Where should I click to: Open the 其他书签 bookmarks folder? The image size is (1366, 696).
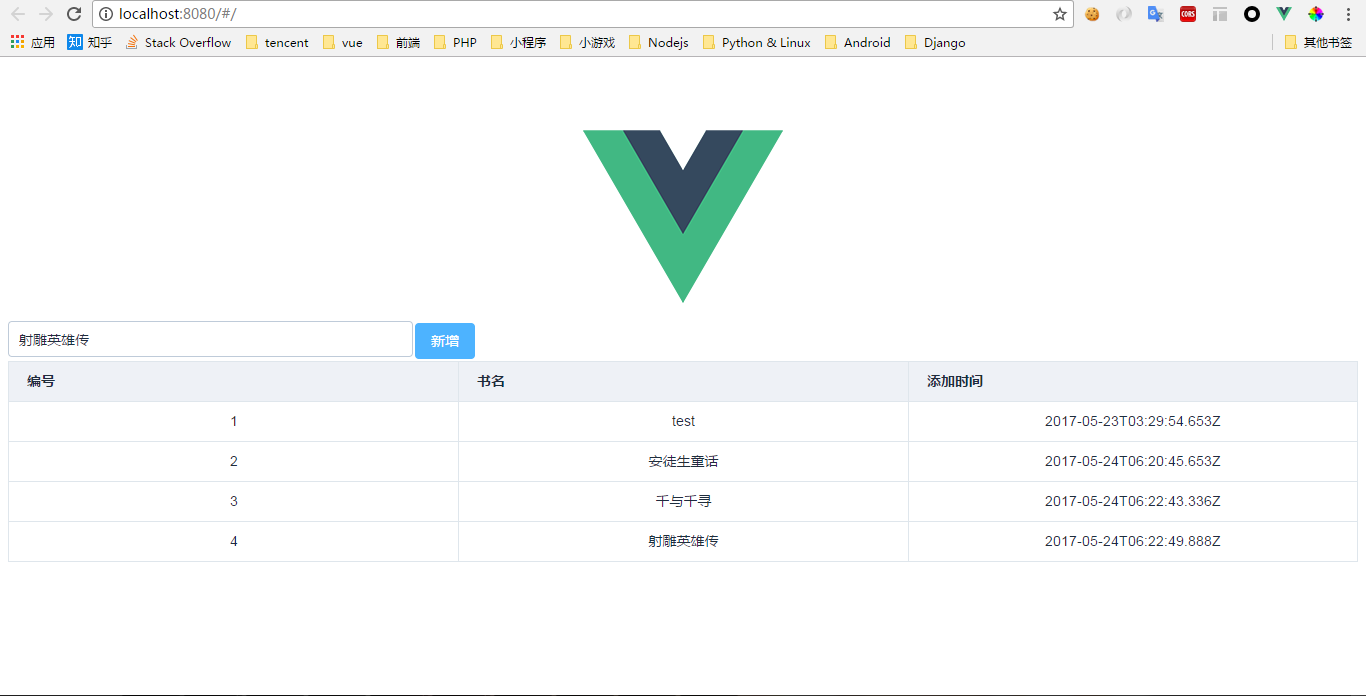click(x=1318, y=42)
